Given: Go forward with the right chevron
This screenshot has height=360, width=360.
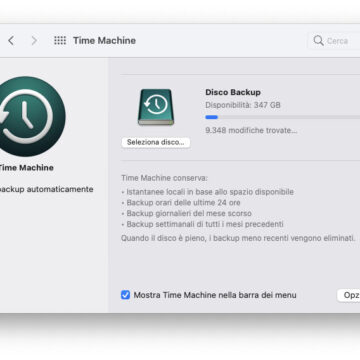Looking at the screenshot, I should click(34, 41).
